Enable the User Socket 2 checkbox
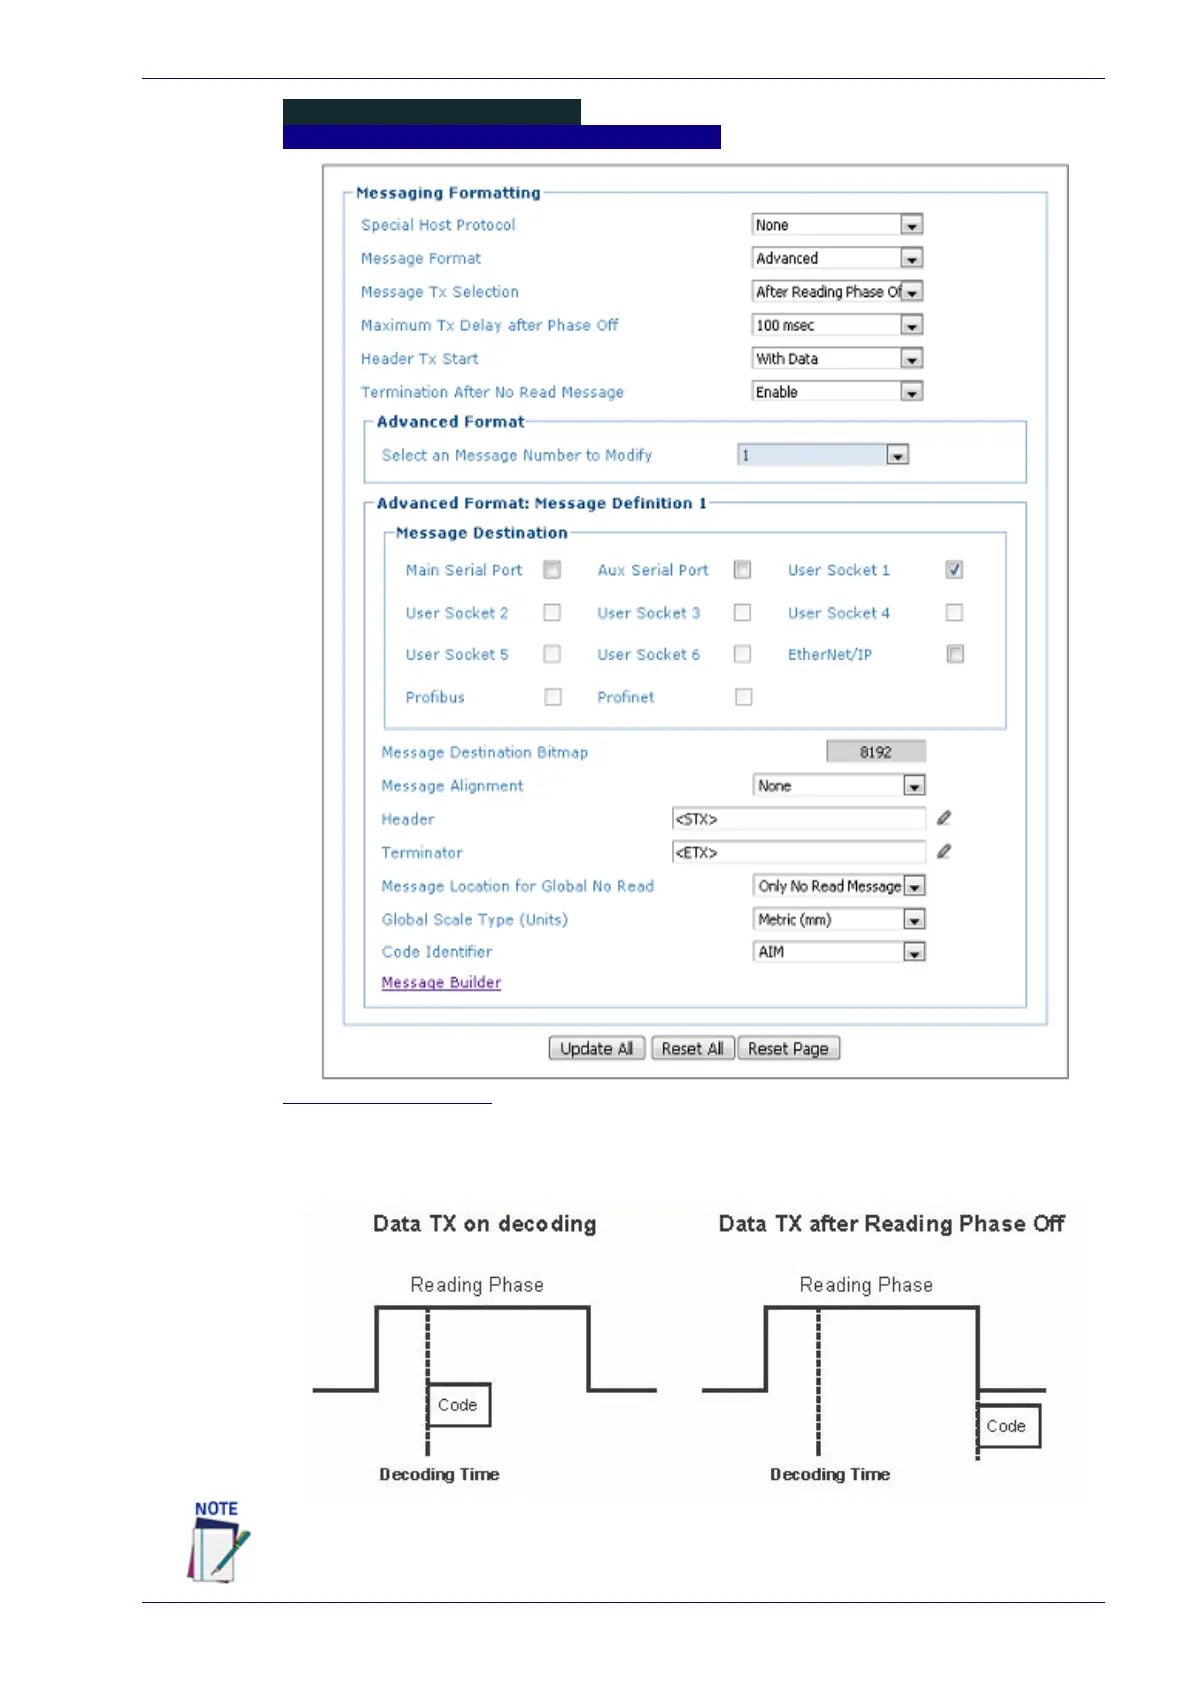 point(552,612)
